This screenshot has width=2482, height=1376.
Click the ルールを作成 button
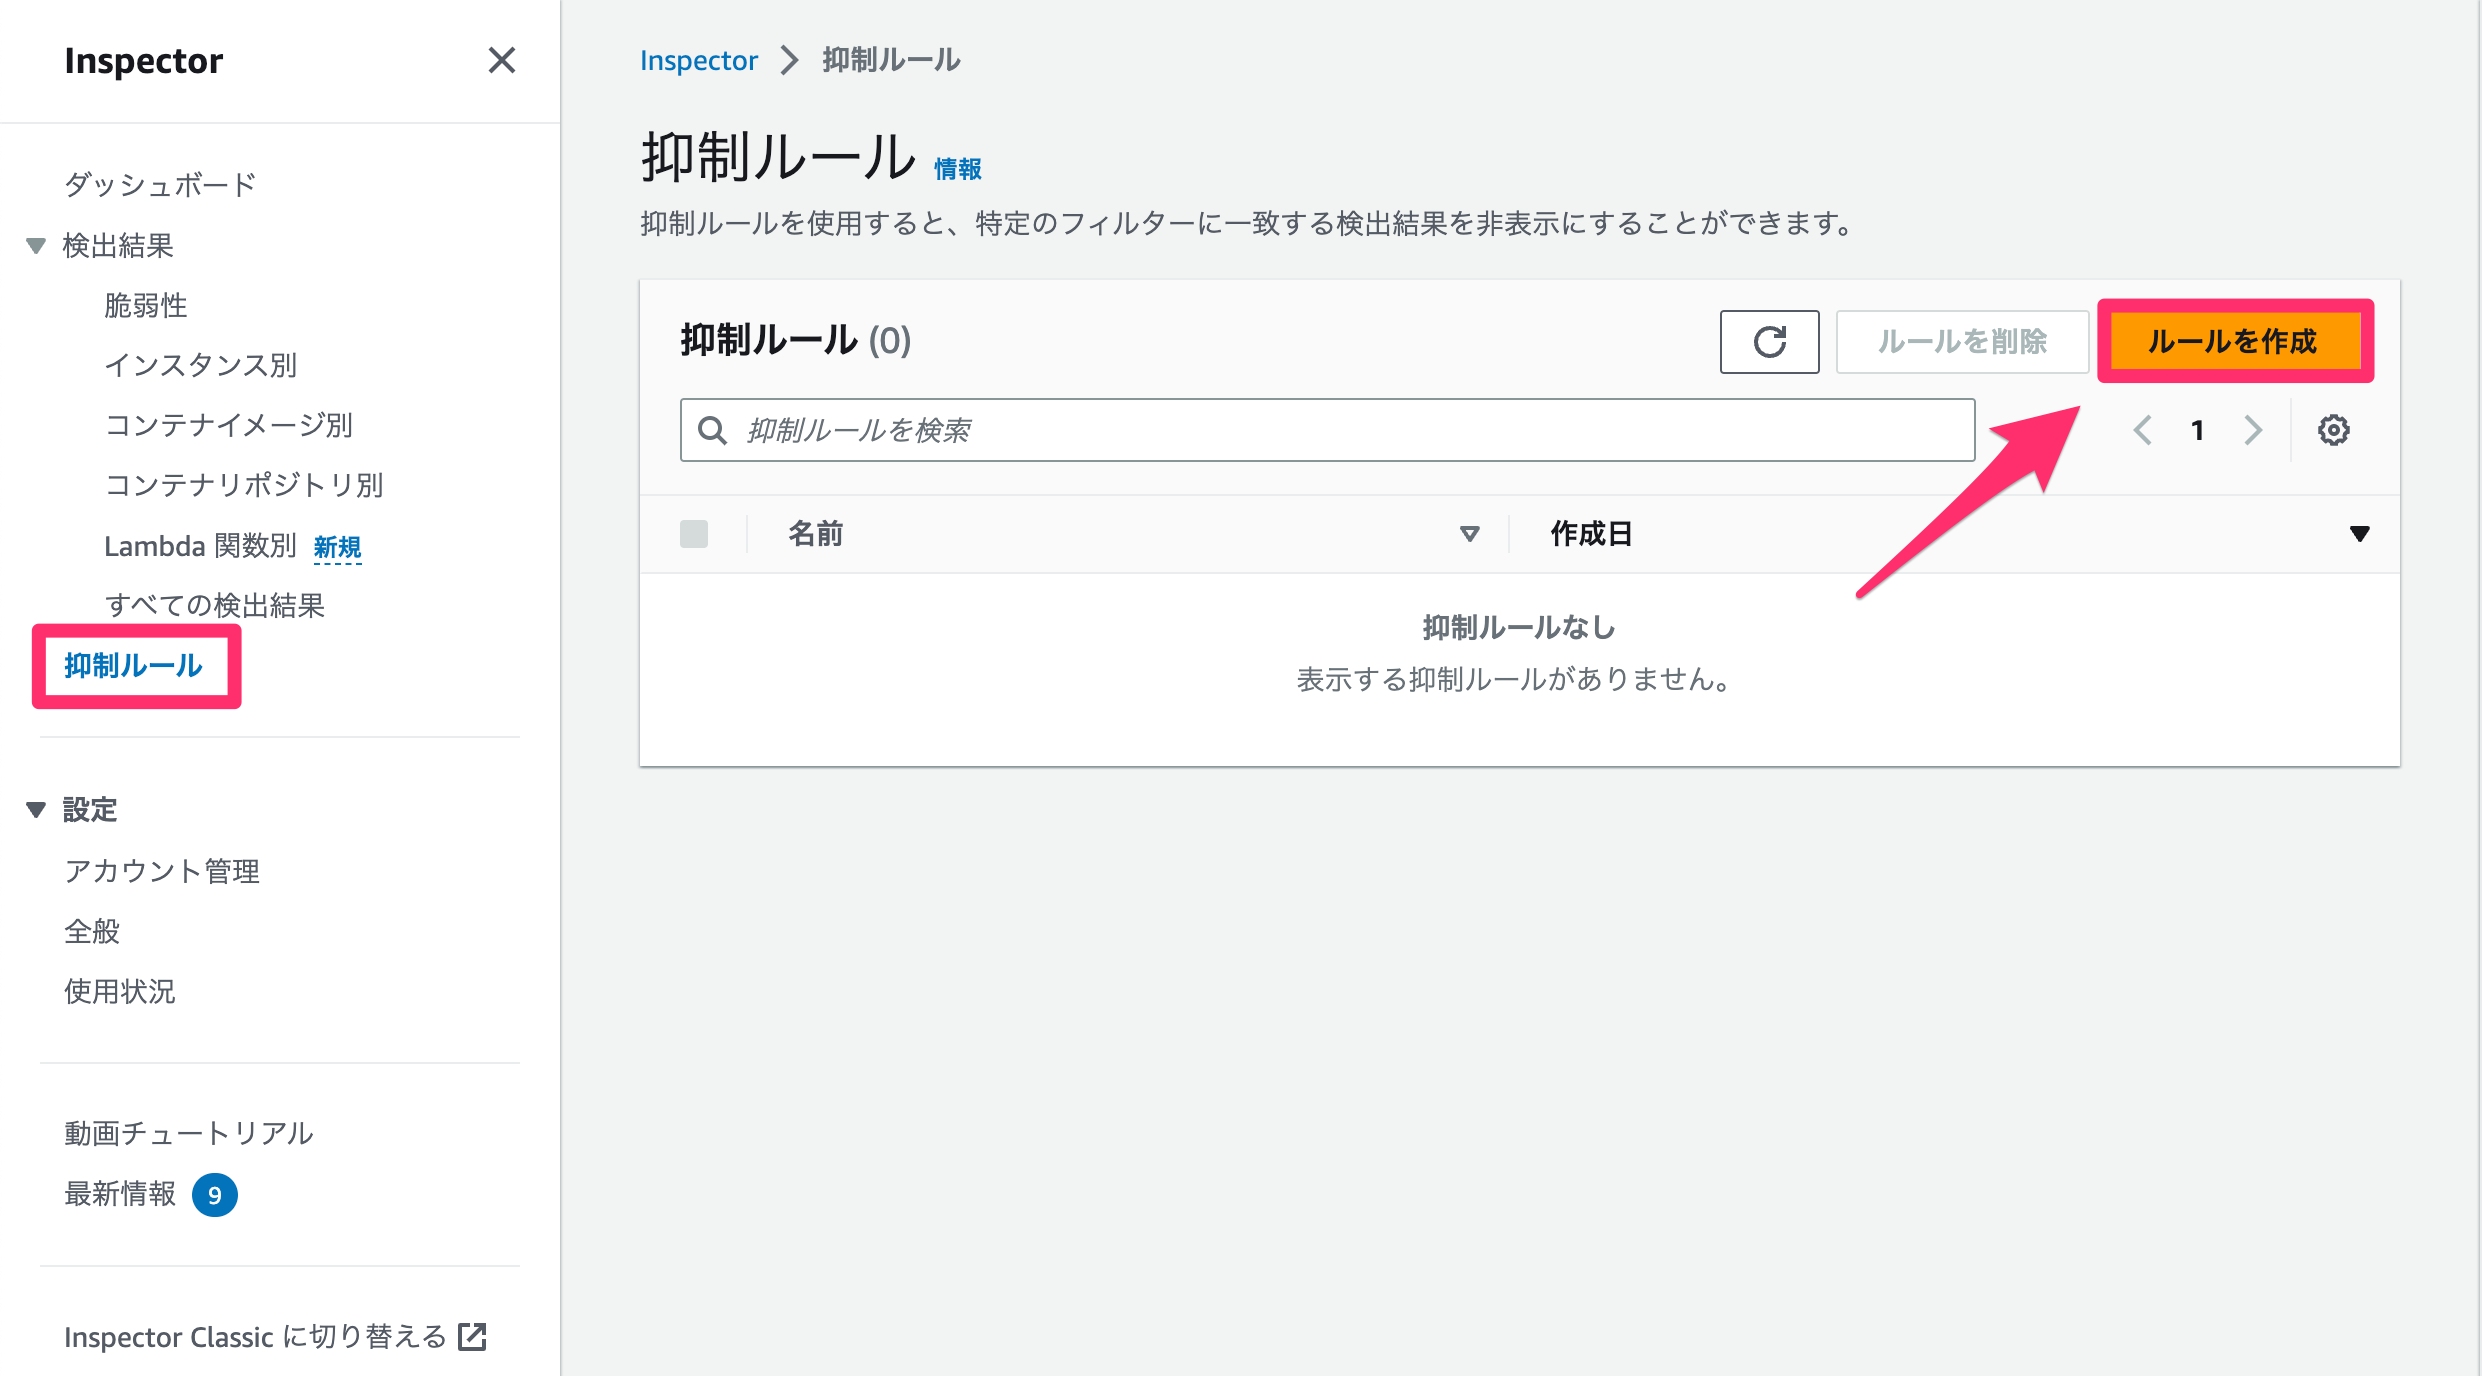(2234, 342)
